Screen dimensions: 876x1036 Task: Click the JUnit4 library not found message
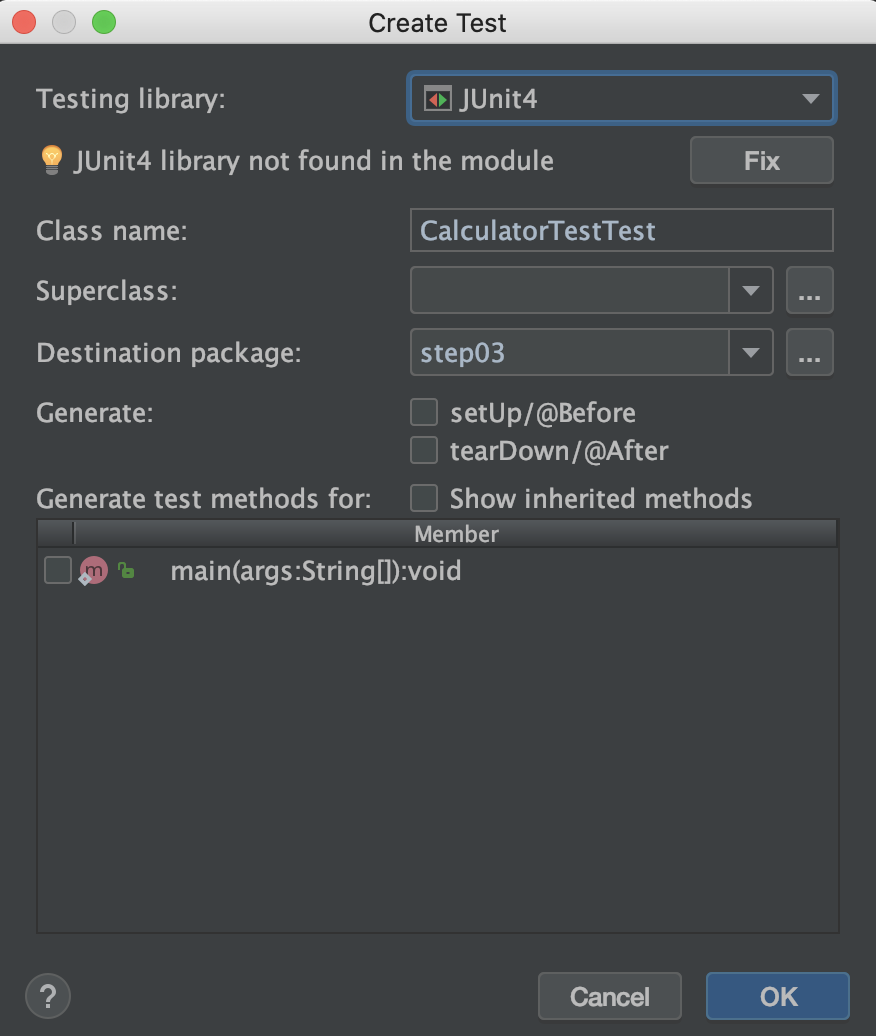tap(314, 161)
